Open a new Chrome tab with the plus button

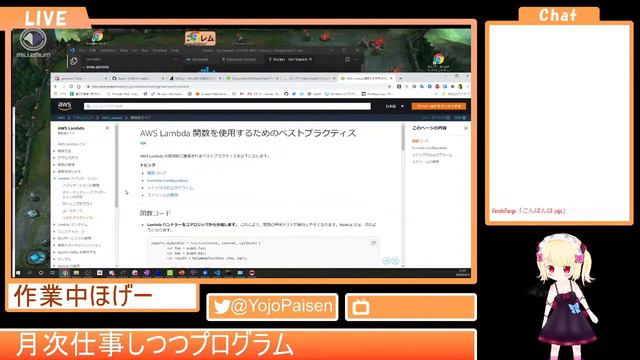click(400, 78)
